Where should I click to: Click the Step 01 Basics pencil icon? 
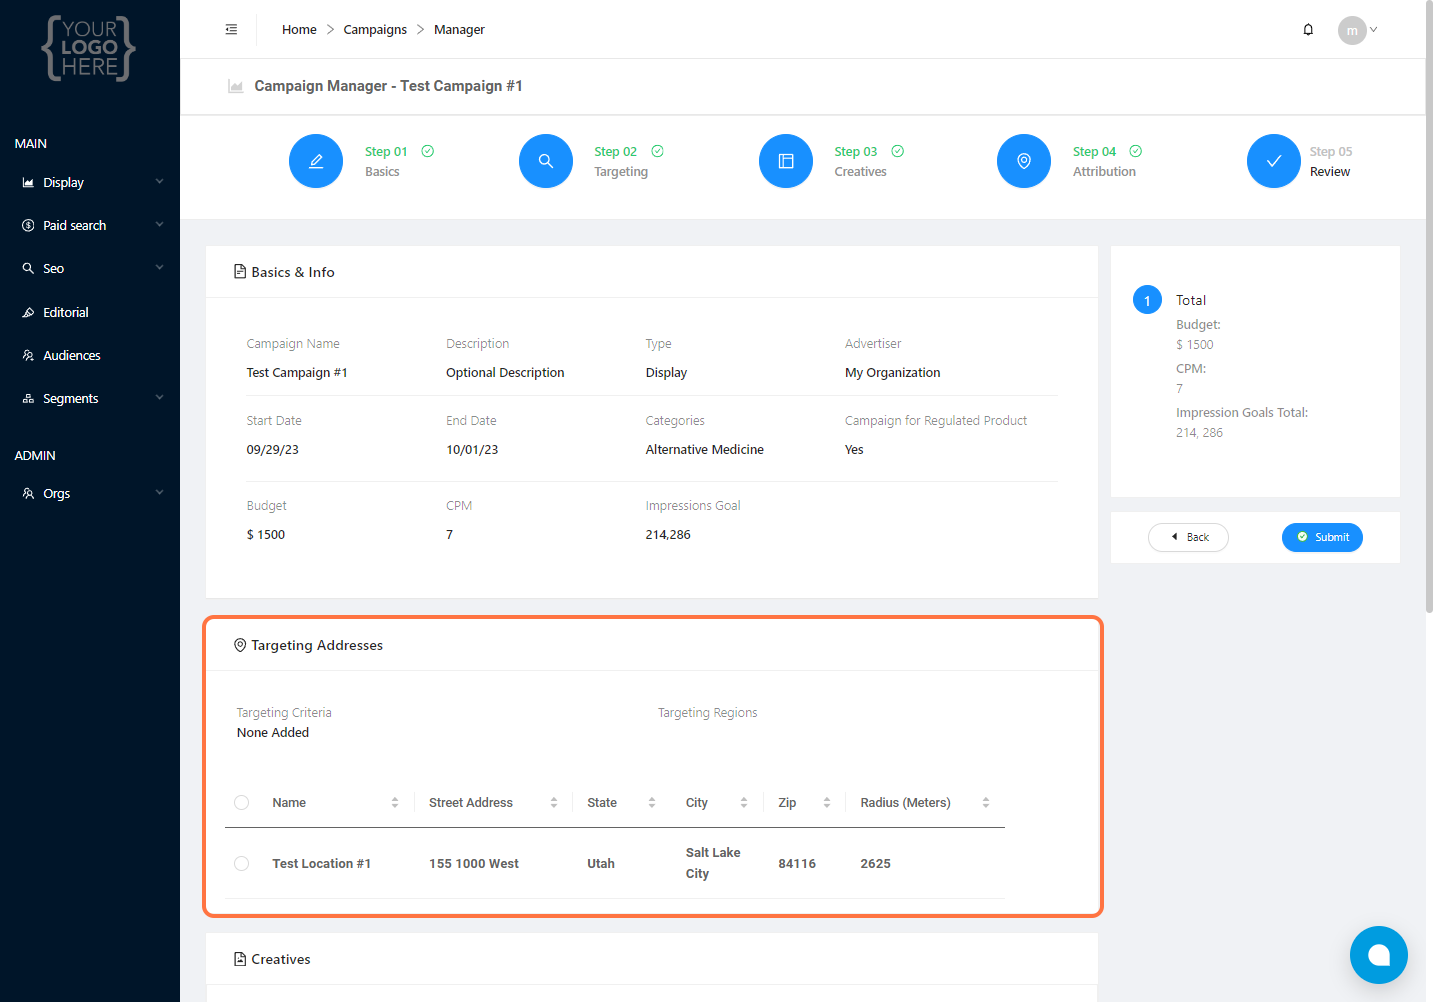[316, 161]
